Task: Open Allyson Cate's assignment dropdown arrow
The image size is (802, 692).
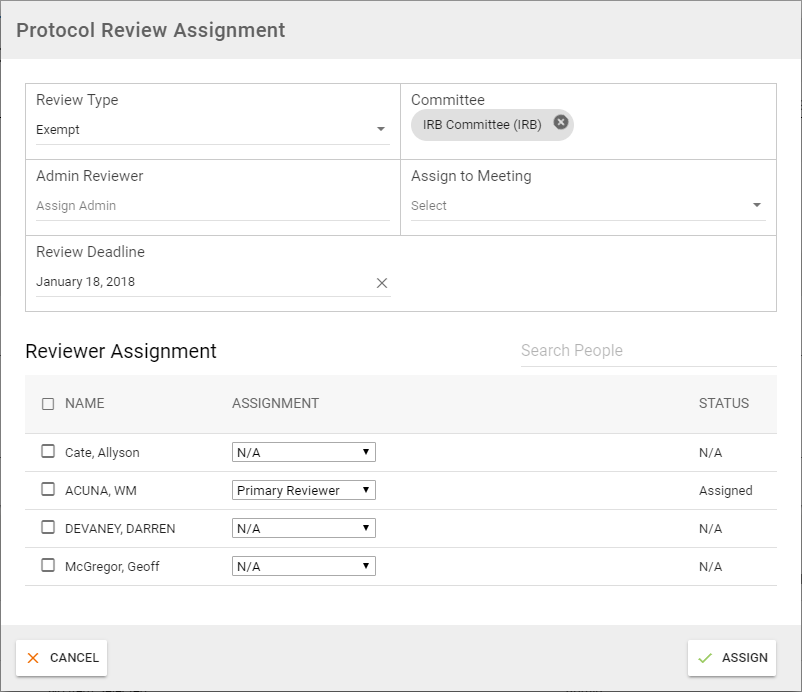Action: point(366,451)
